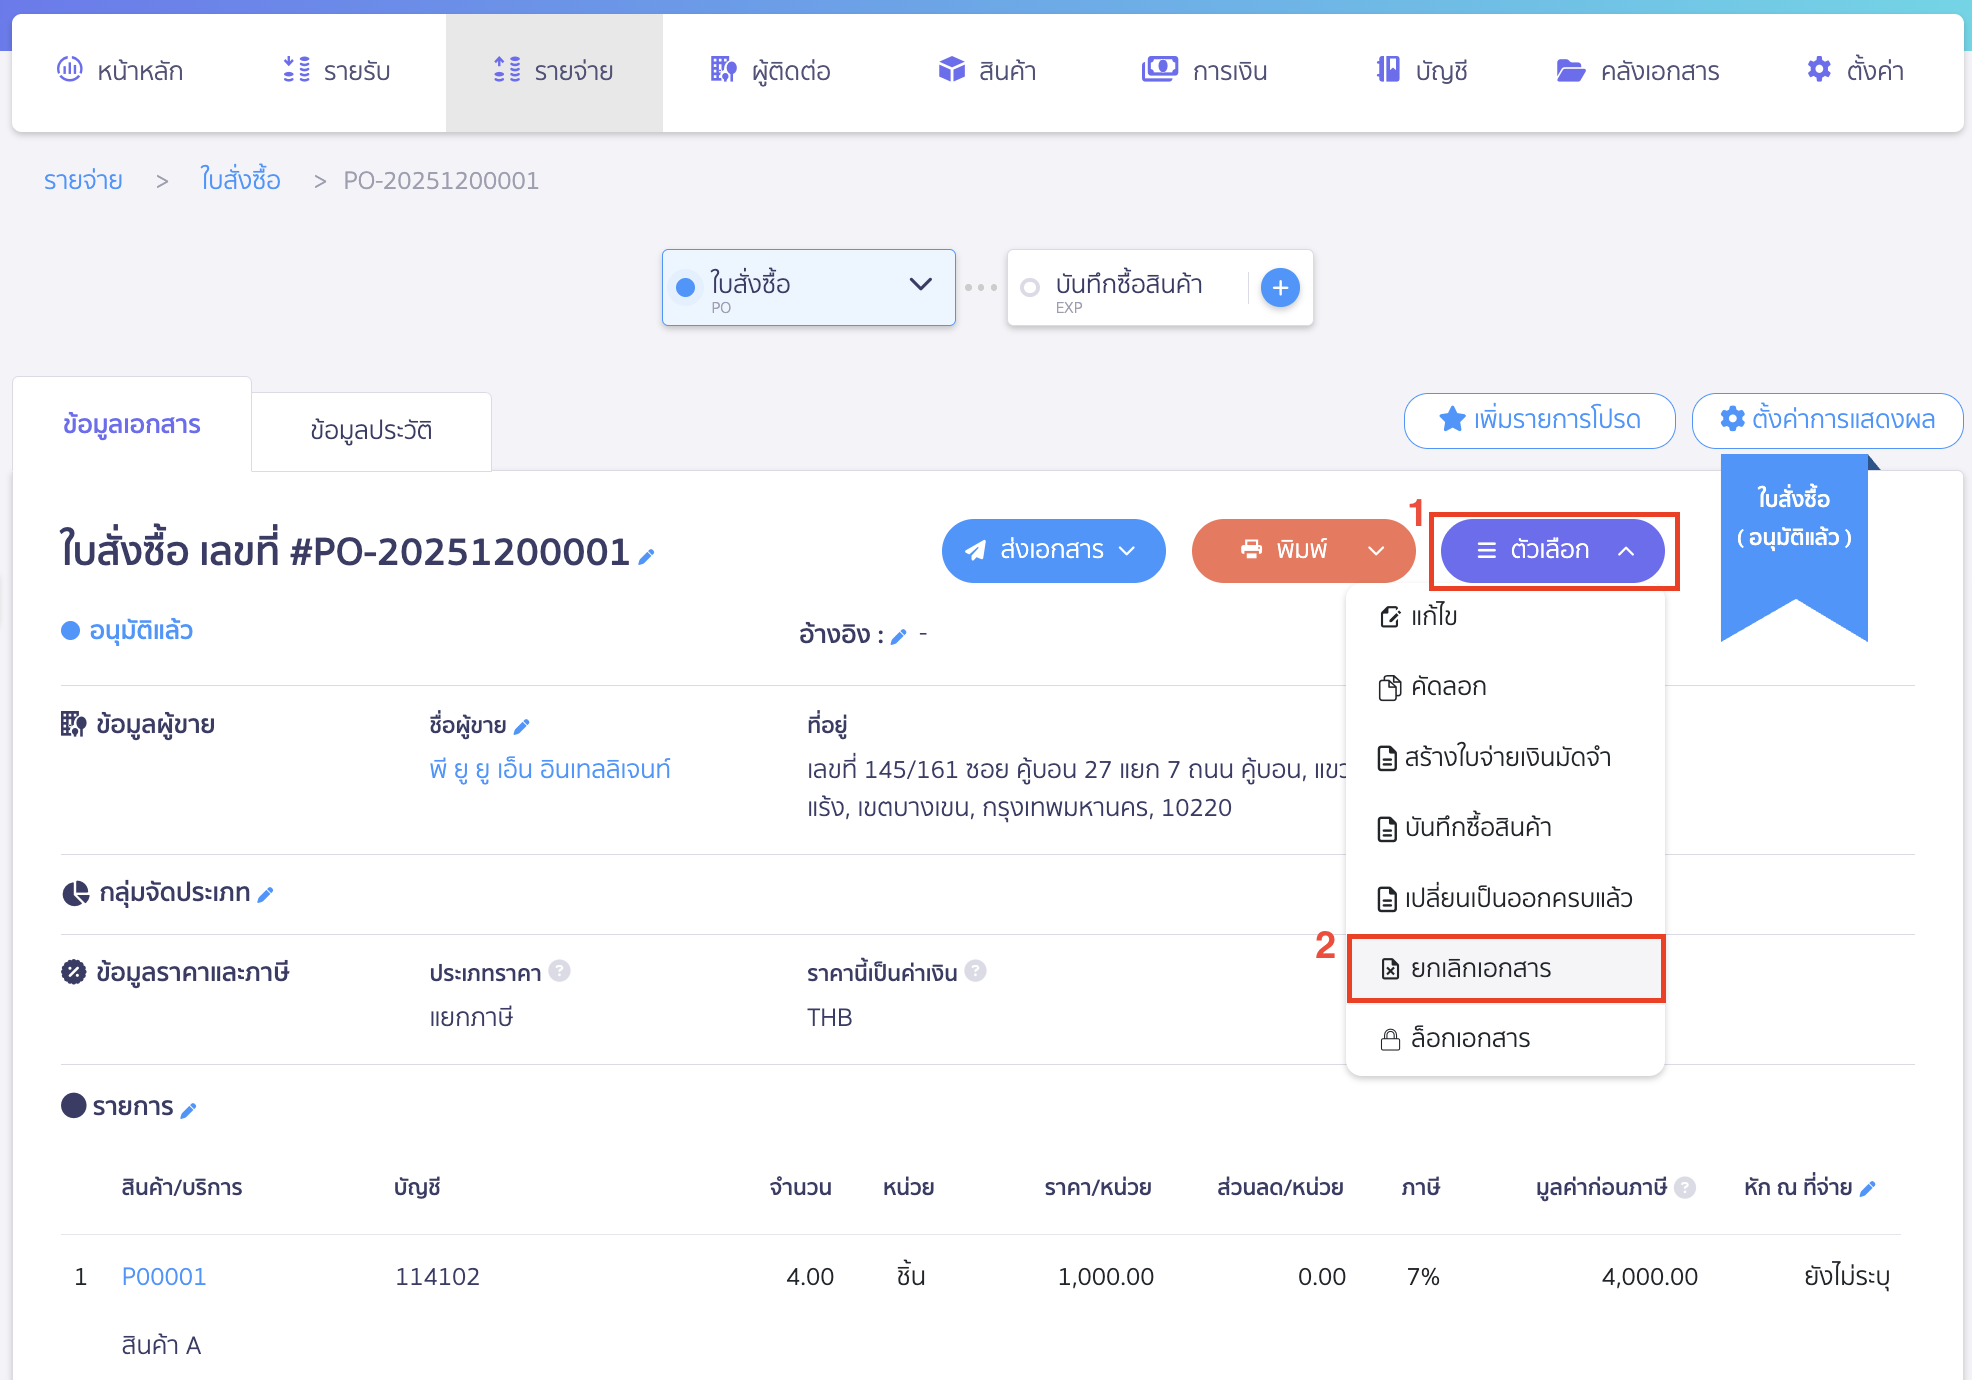Expand the พิมพ์ print dropdown arrow

[1376, 550]
